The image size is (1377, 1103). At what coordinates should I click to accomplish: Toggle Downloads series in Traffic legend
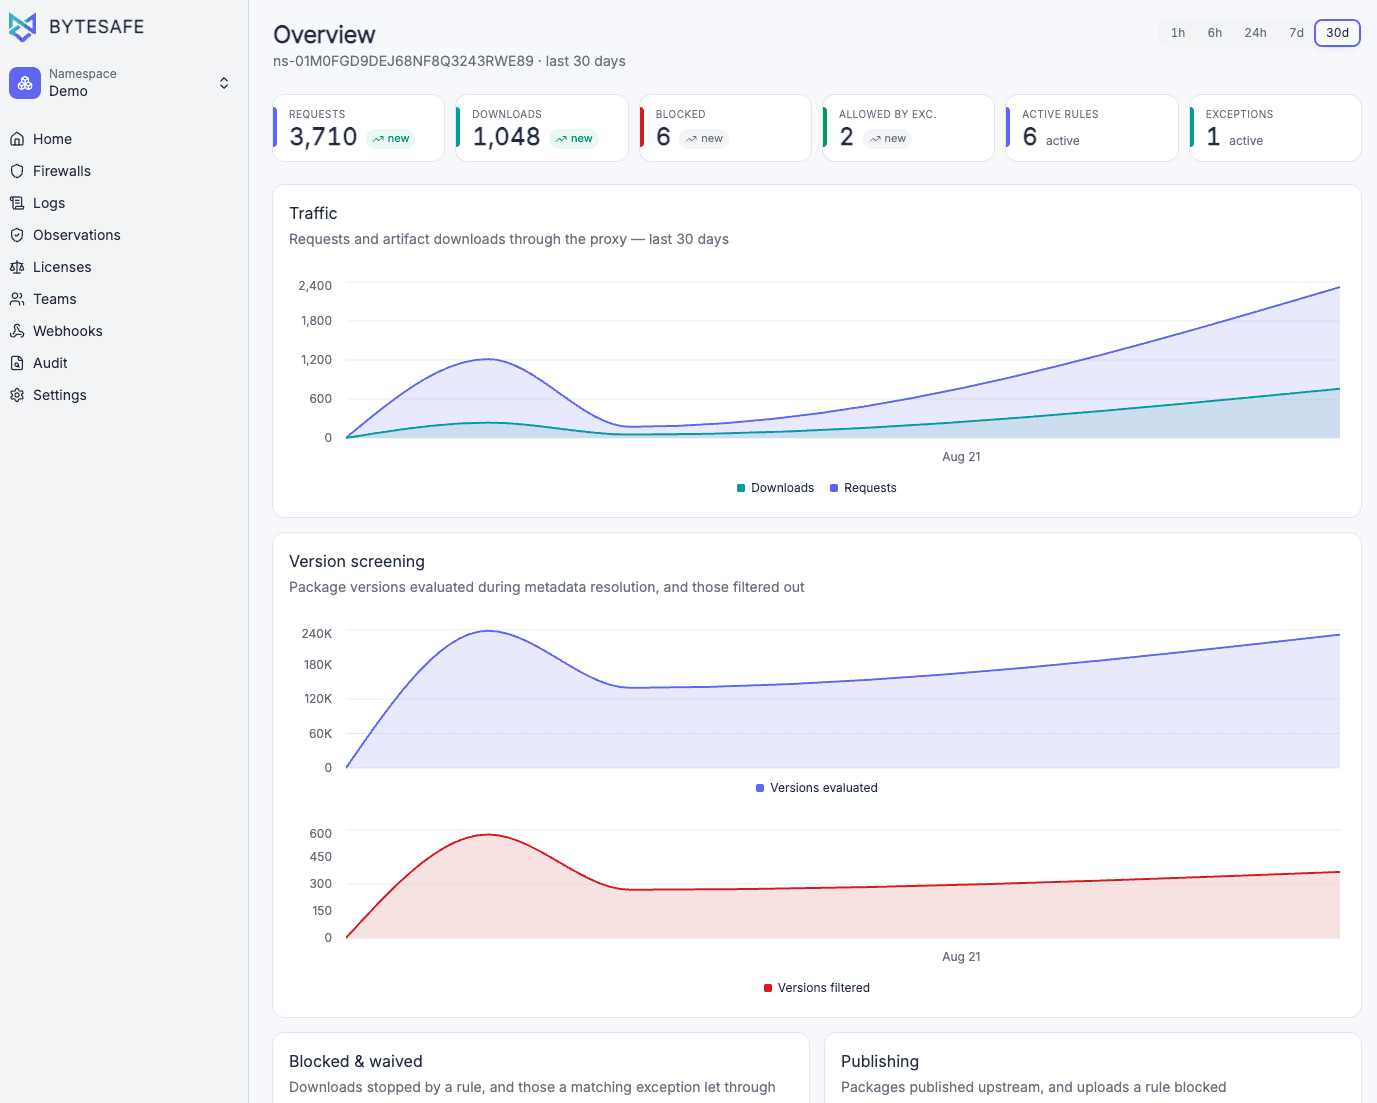775,488
